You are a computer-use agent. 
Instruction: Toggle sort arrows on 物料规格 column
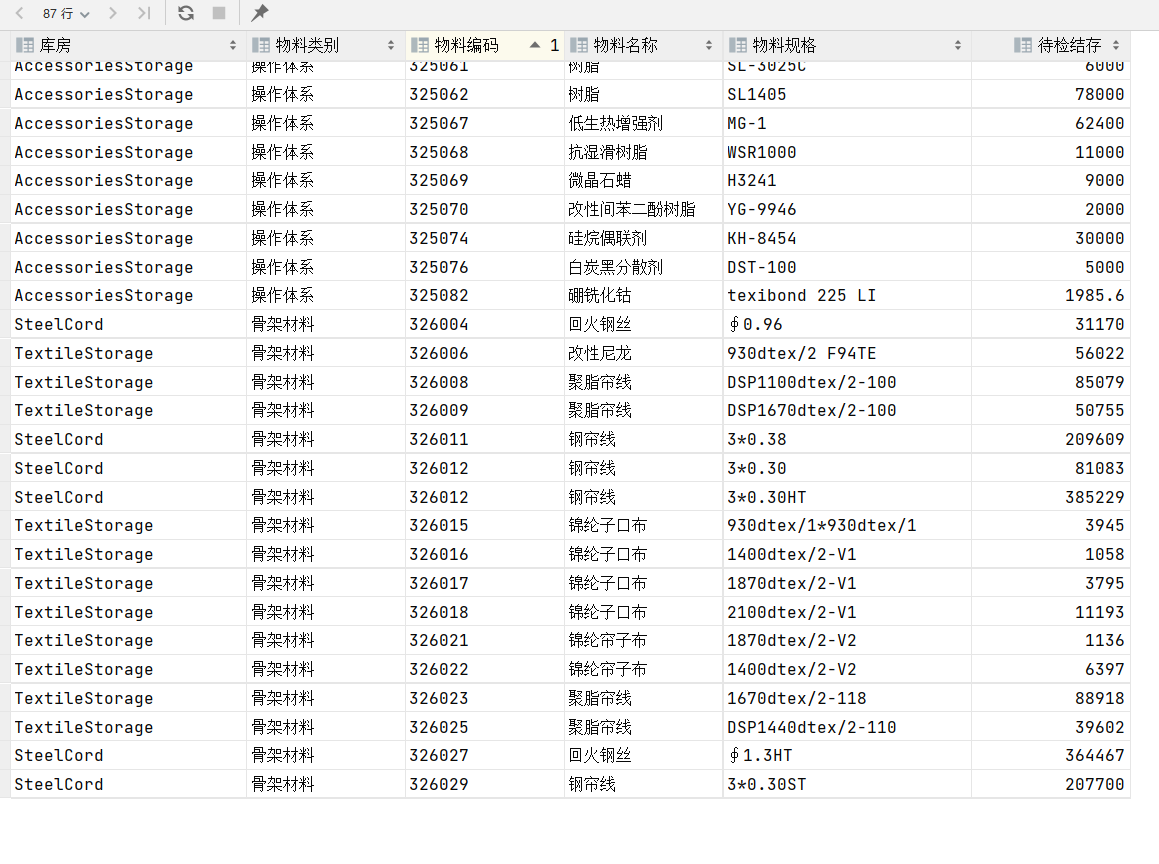coord(958,45)
